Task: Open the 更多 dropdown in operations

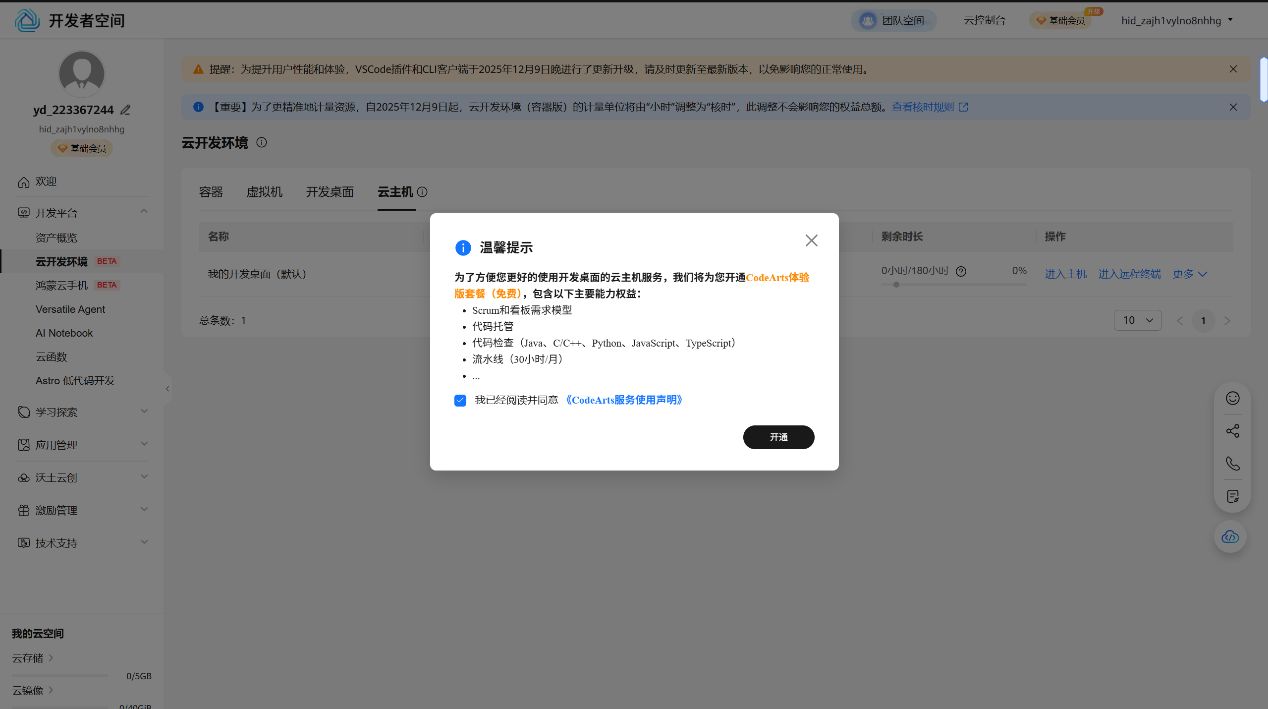Action: 1190,274
